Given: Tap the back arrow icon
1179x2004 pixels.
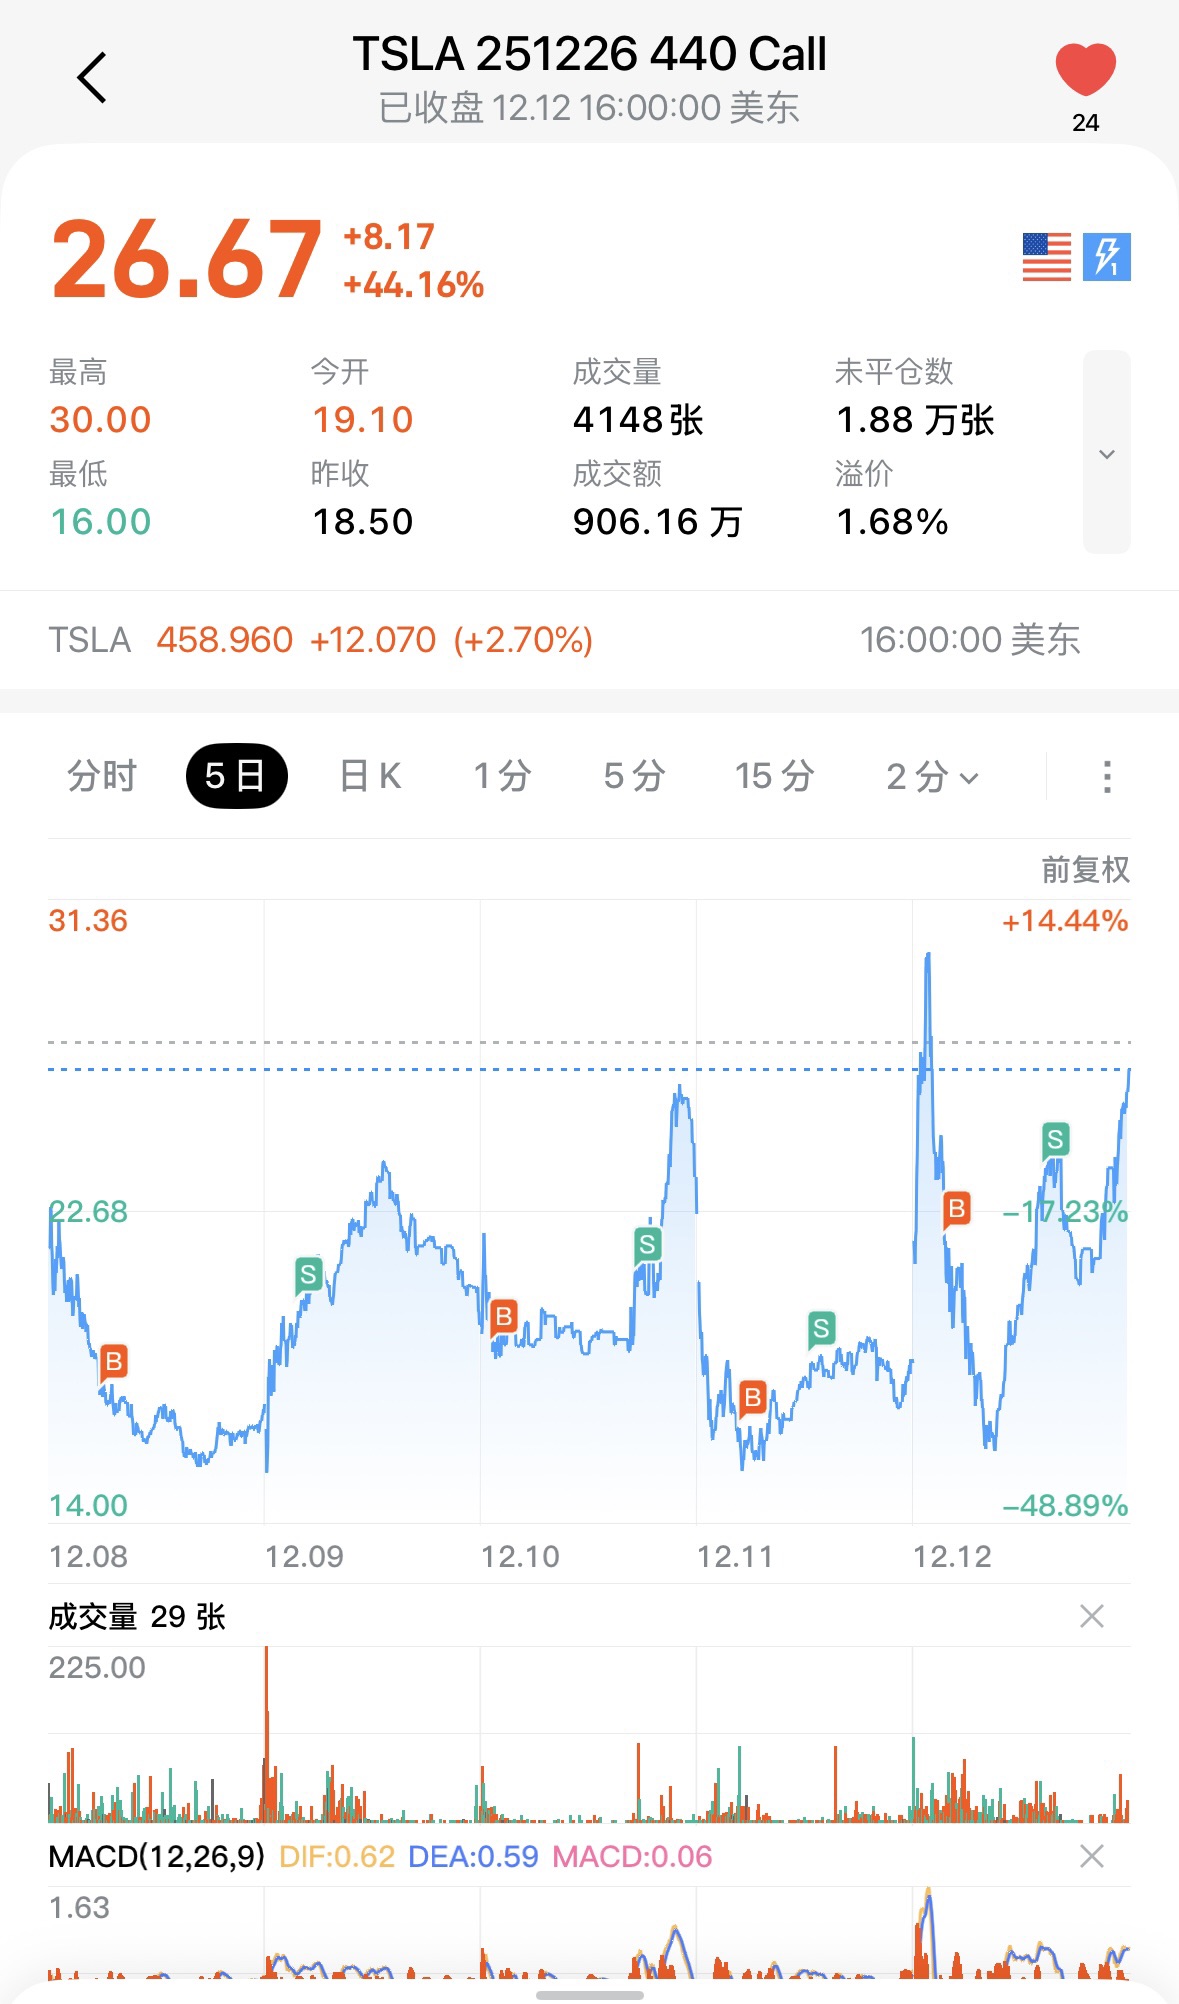Looking at the screenshot, I should [92, 78].
